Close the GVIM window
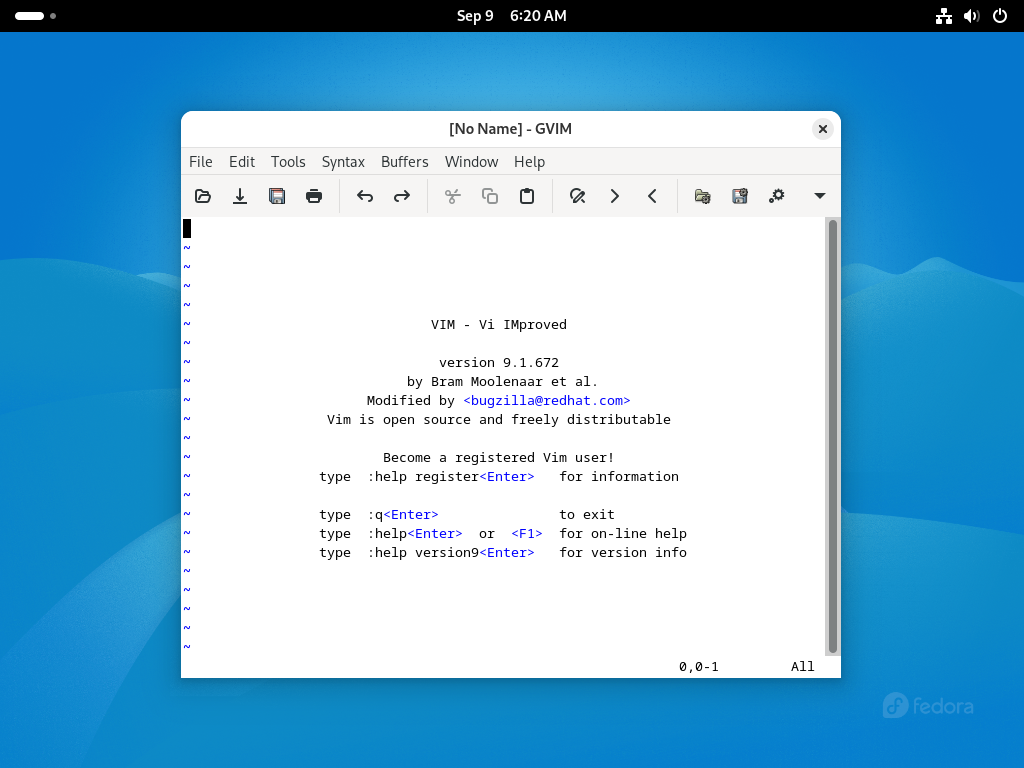 (x=823, y=129)
